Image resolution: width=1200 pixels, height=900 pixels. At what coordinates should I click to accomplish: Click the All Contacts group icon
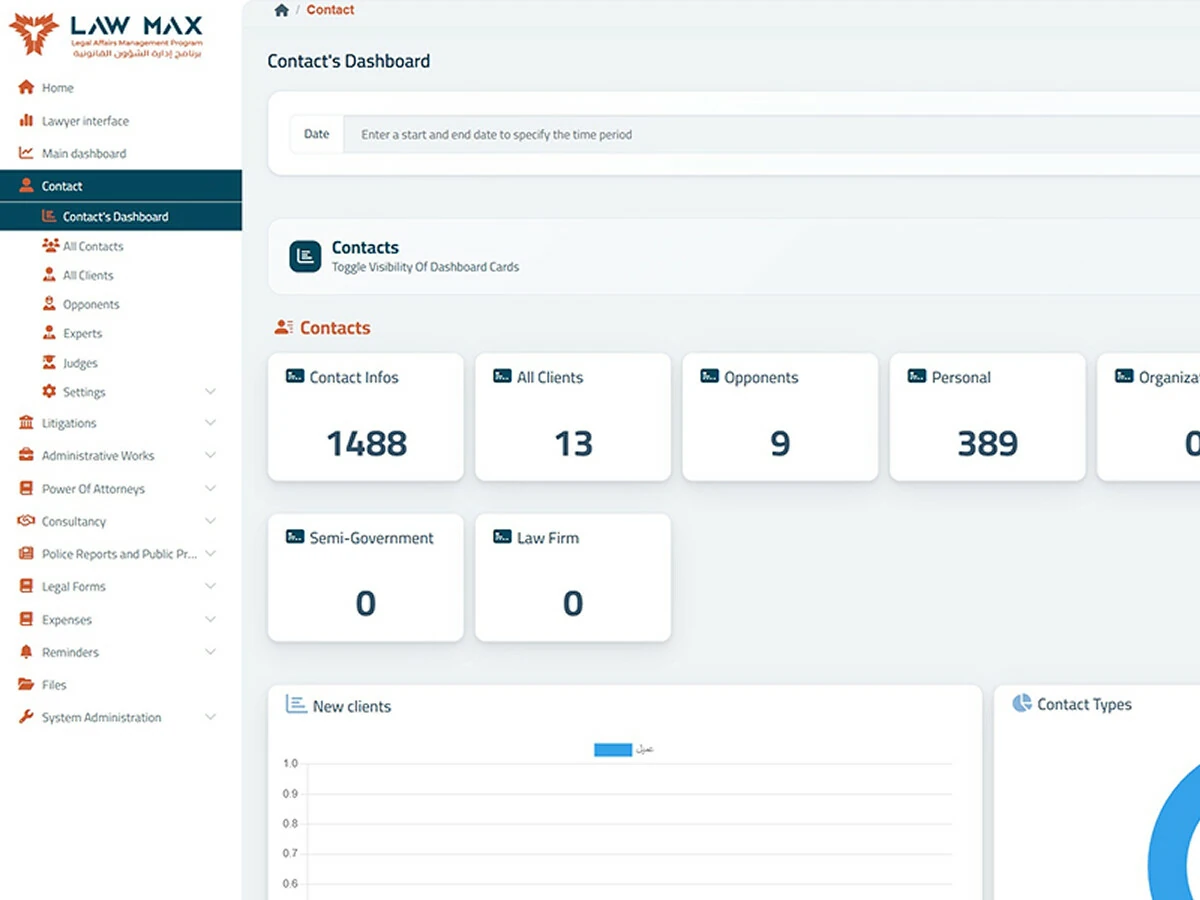coord(50,246)
